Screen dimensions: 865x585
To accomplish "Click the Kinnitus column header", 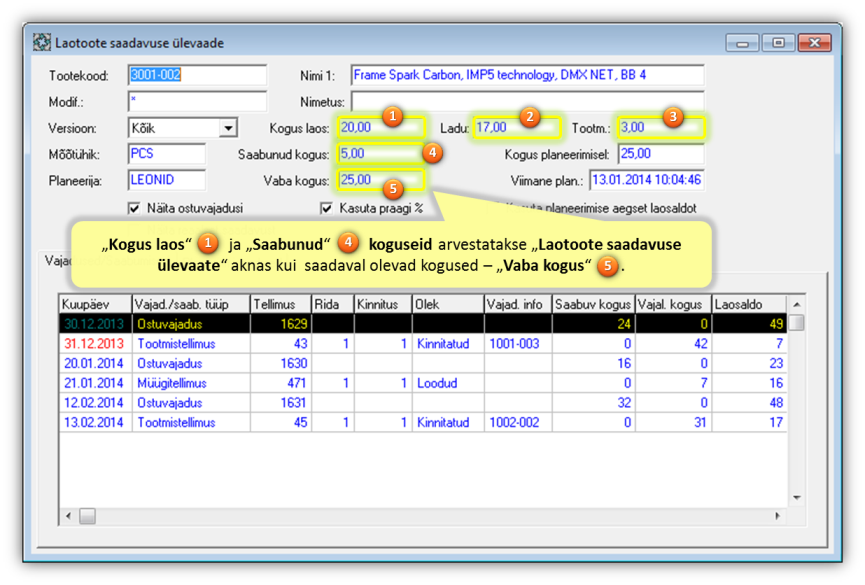I will 383,304.
